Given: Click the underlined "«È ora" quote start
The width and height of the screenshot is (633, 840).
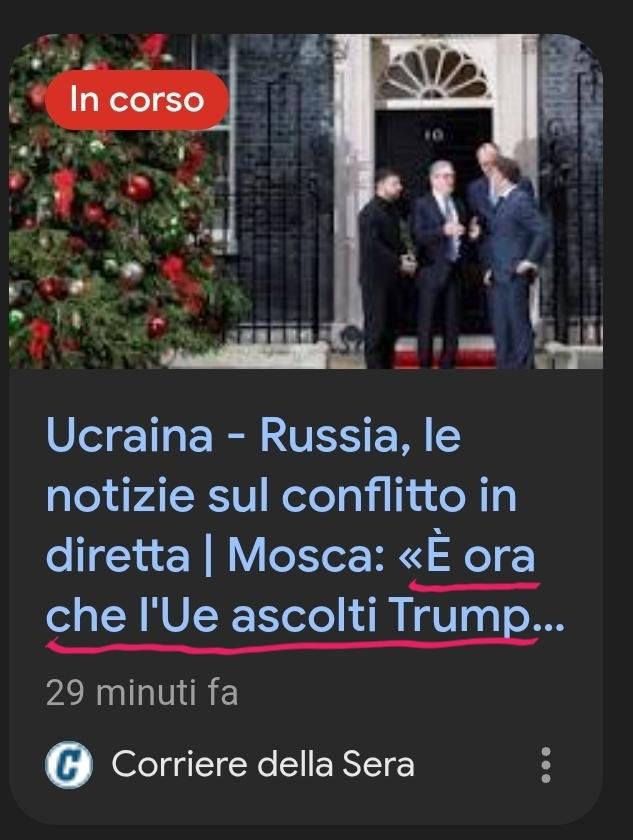Looking at the screenshot, I should (x=467, y=557).
